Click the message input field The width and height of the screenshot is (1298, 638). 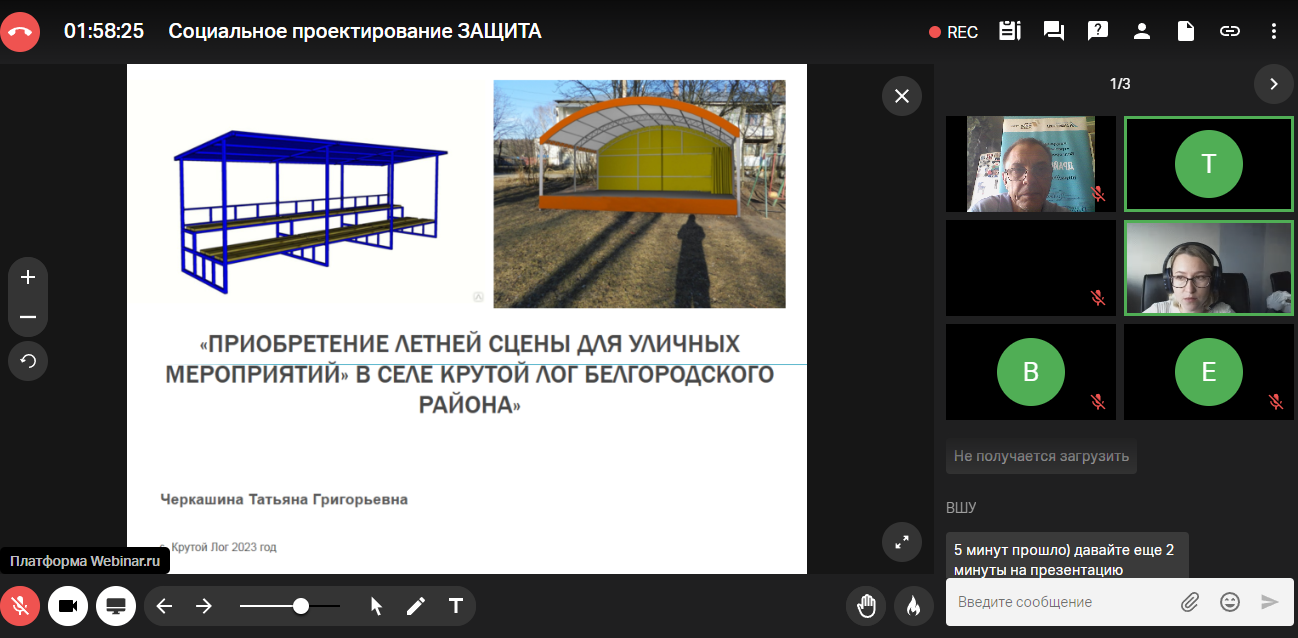click(x=1060, y=602)
